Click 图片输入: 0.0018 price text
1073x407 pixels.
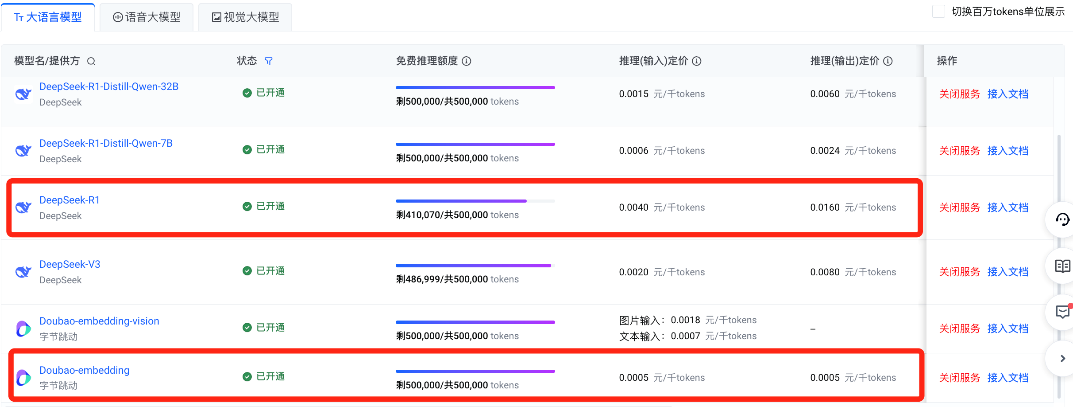pyautogui.click(x=688, y=320)
